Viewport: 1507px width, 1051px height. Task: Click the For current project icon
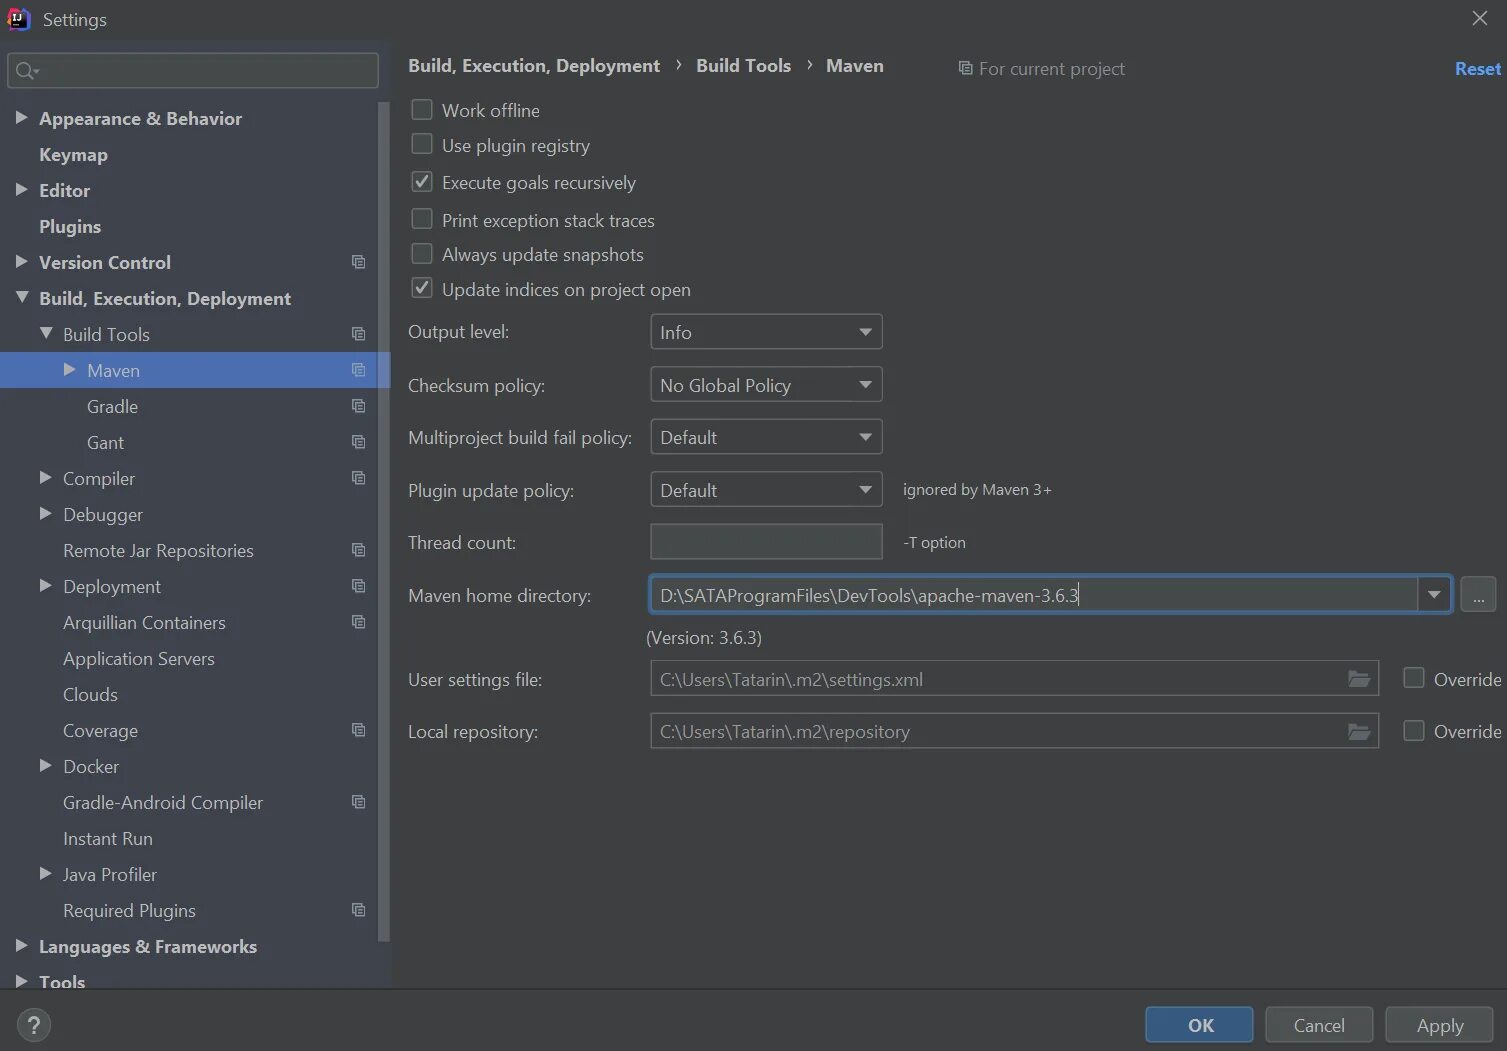point(965,69)
